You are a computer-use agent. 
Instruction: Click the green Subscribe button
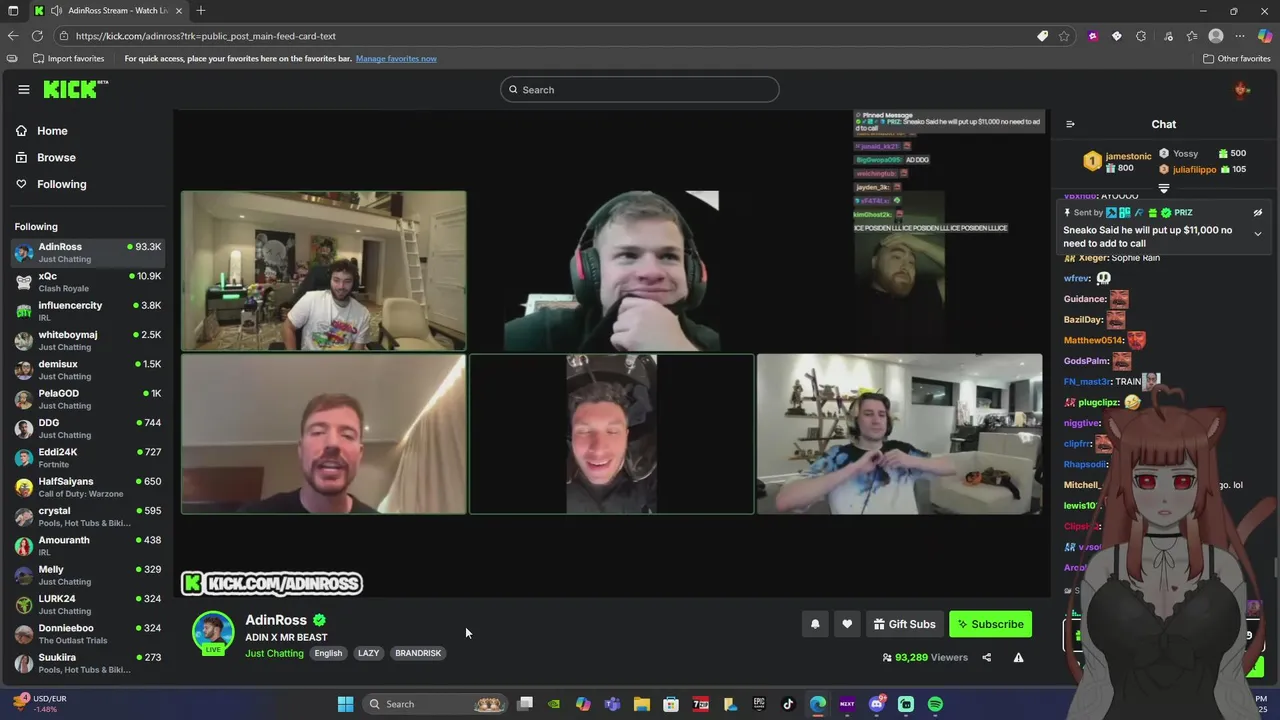point(990,624)
